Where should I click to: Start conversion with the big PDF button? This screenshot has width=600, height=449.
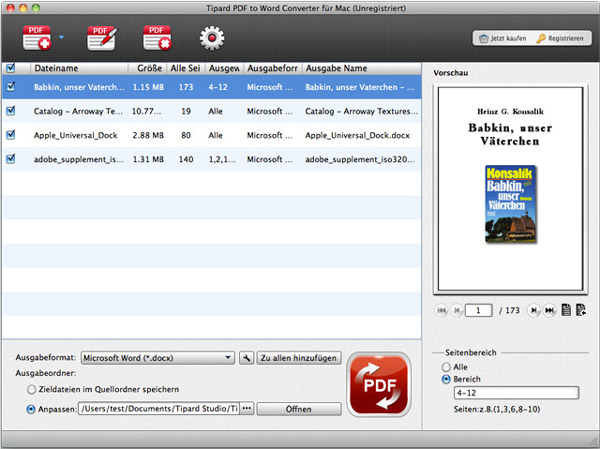tap(379, 384)
